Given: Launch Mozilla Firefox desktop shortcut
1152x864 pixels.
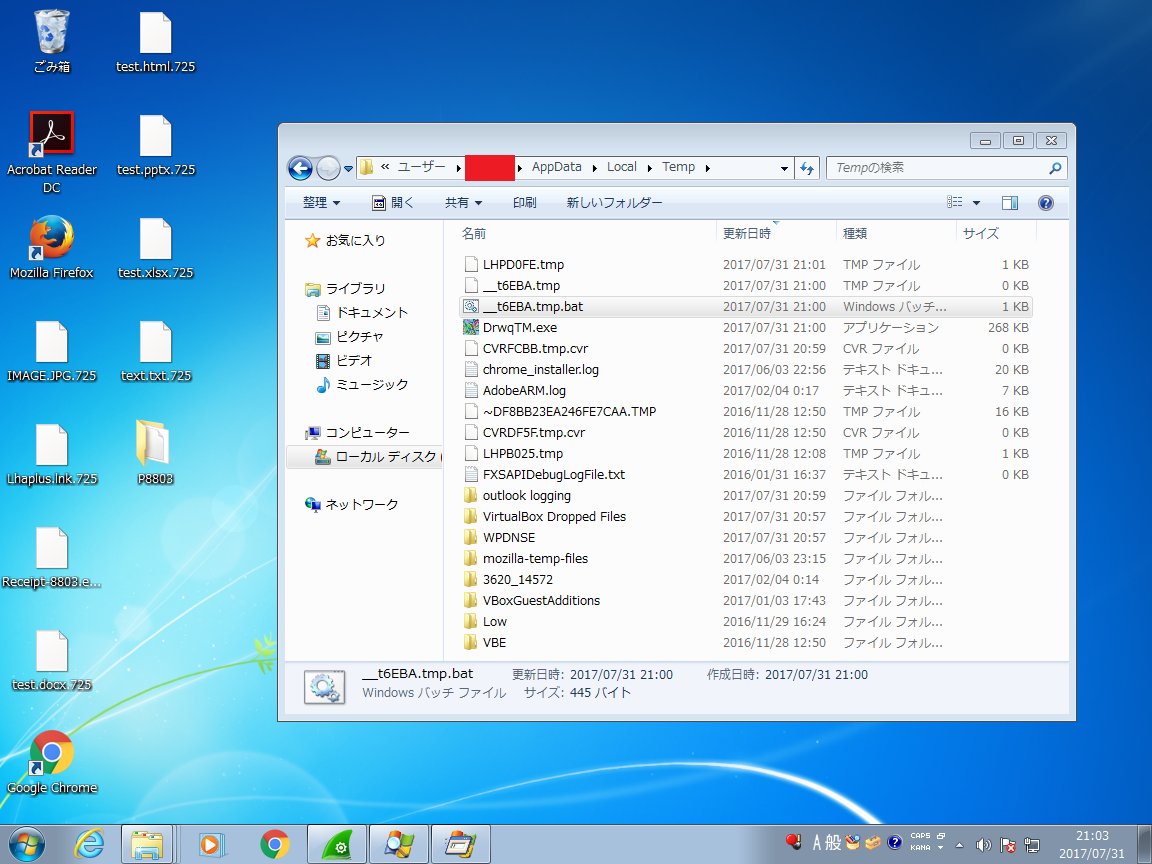Looking at the screenshot, I should pos(51,248).
